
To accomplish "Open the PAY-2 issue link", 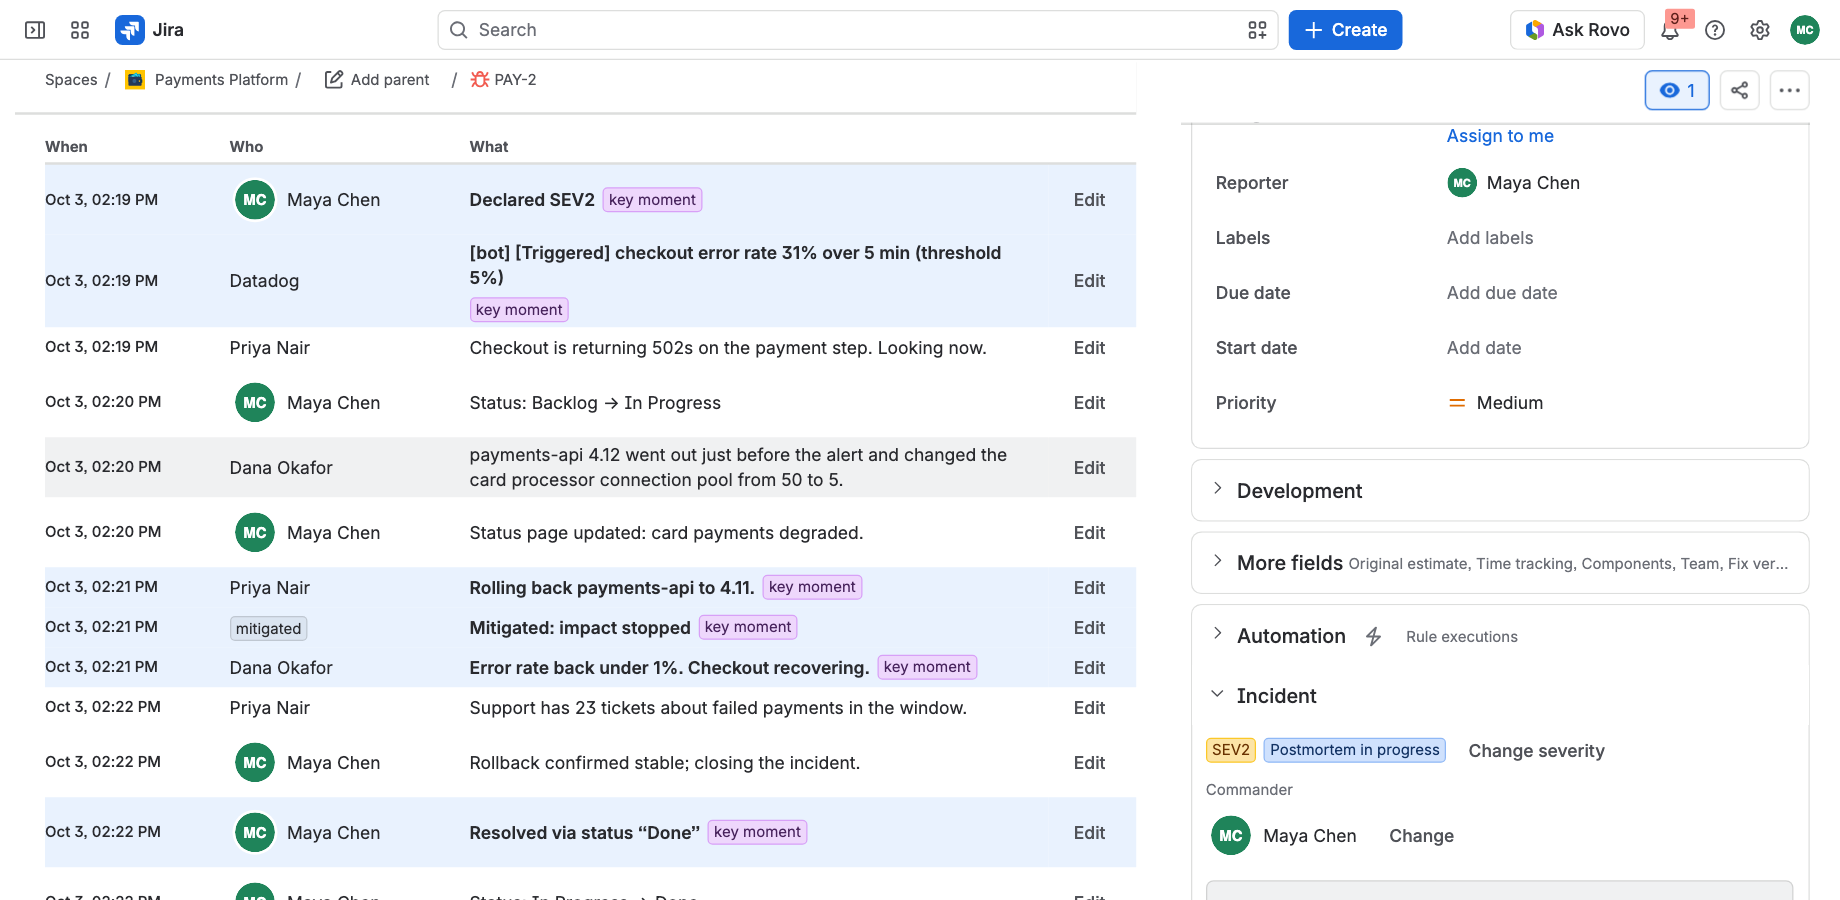I will pyautogui.click(x=515, y=80).
